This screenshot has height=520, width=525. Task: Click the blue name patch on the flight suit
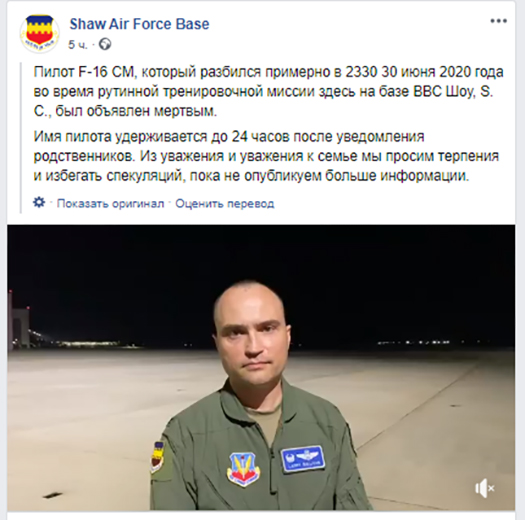pos(303,459)
